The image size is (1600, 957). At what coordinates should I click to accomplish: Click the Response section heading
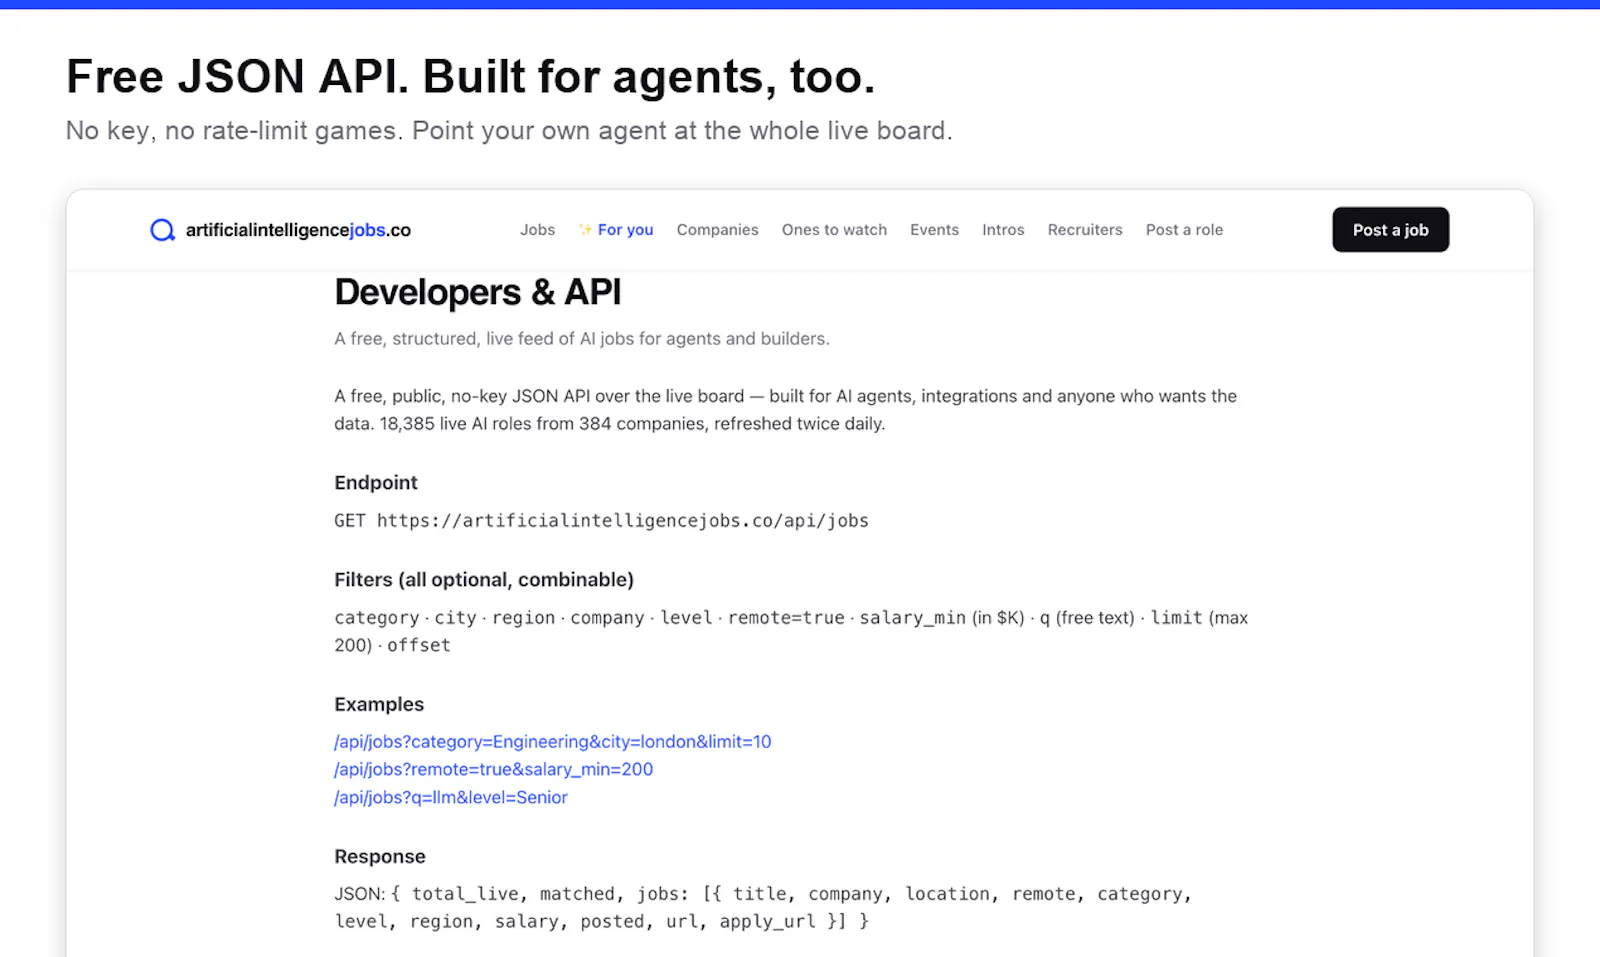point(380,857)
